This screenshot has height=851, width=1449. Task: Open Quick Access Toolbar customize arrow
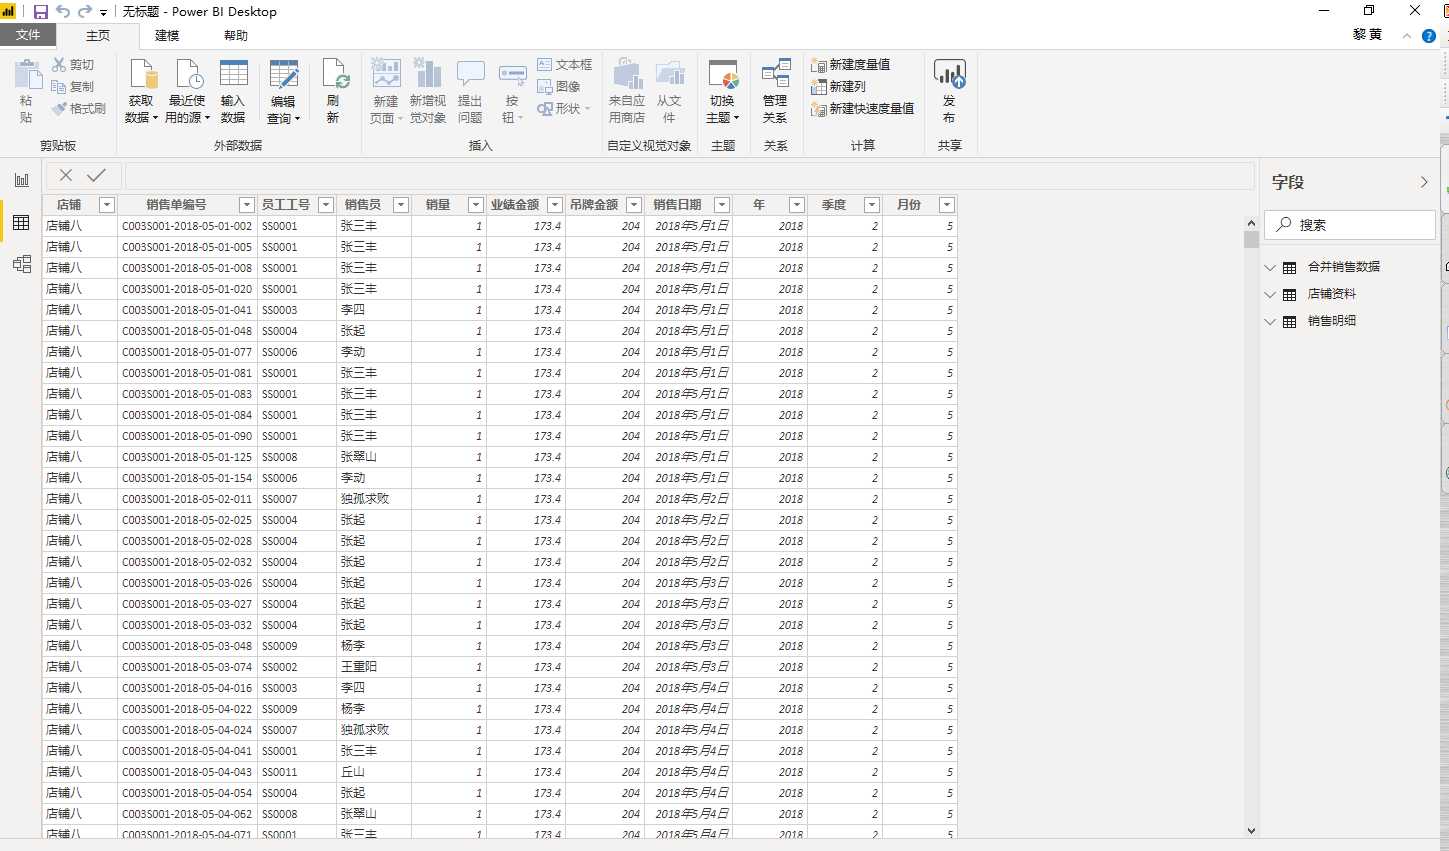tap(104, 13)
